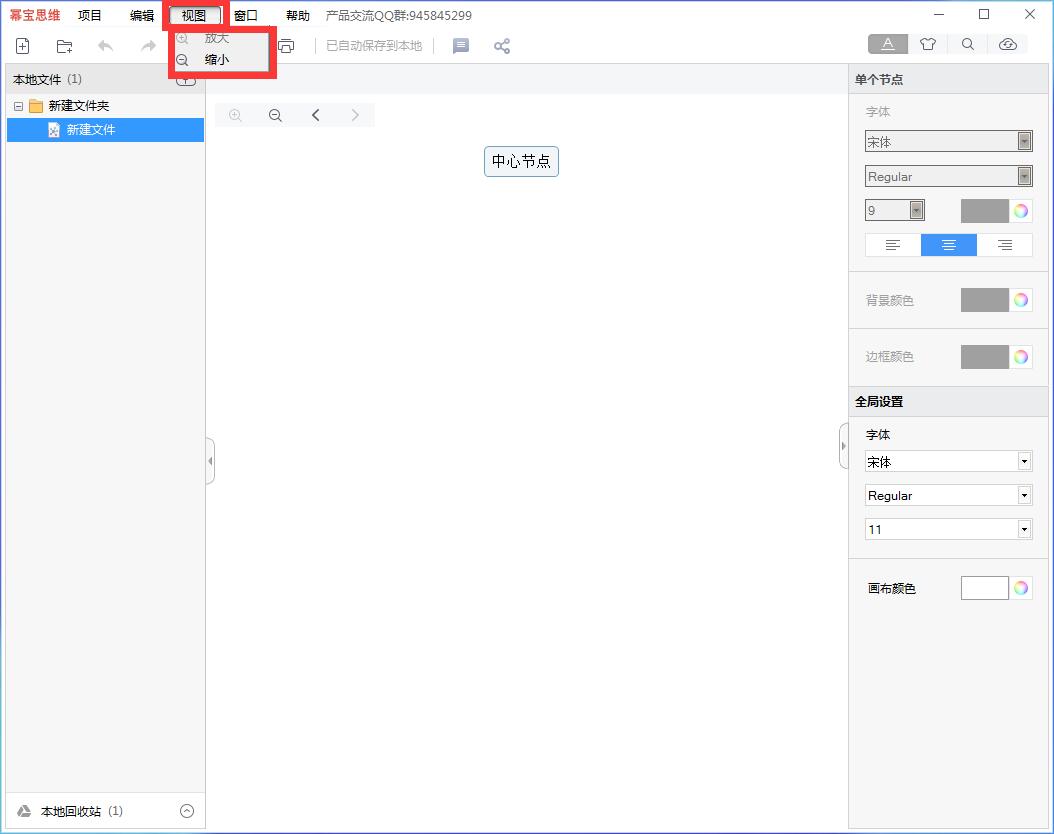
Task: Open the comment bubble icon
Action: (x=461, y=46)
